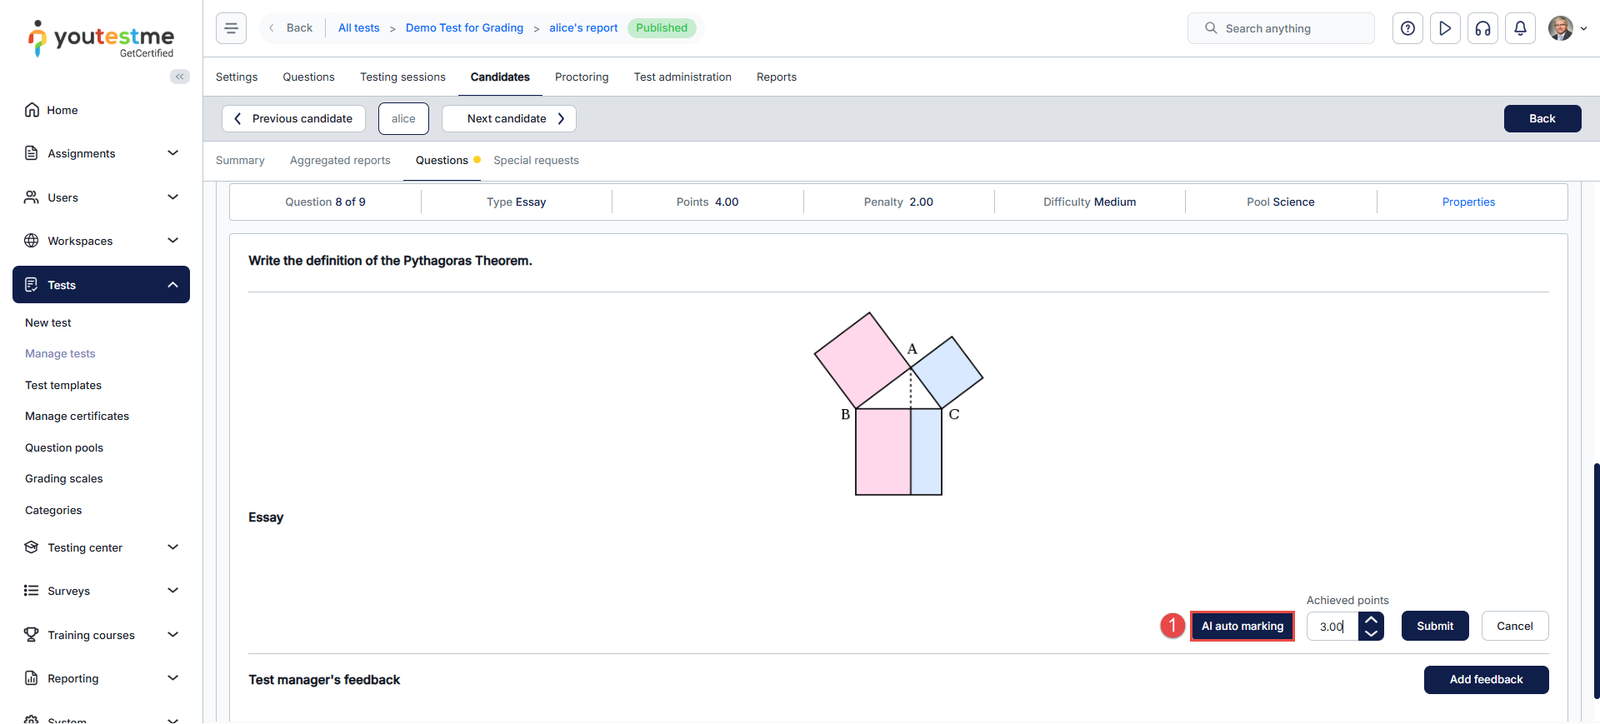Open the headset support icon
Image resolution: width=1600 pixels, height=724 pixels.
(1483, 28)
